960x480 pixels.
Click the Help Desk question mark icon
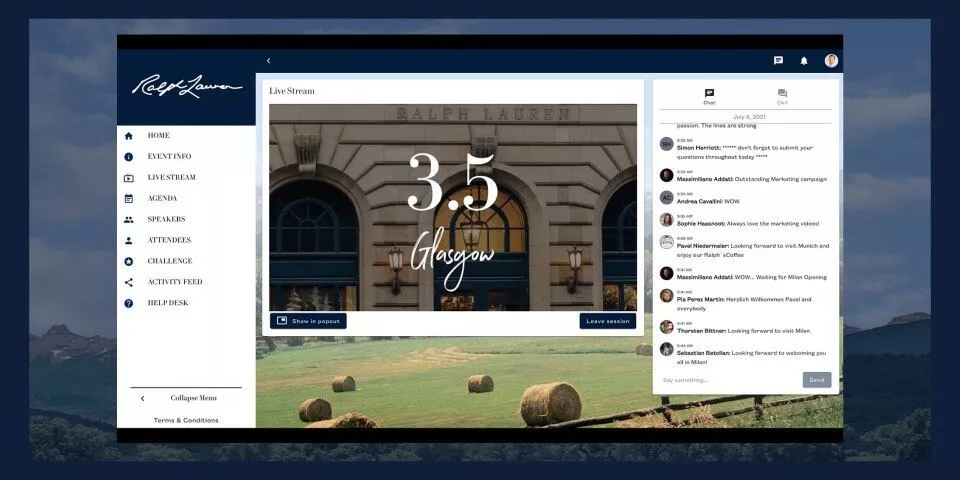(129, 303)
